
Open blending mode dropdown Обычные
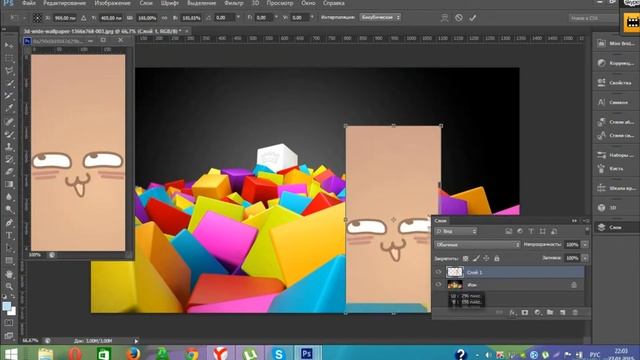click(477, 245)
